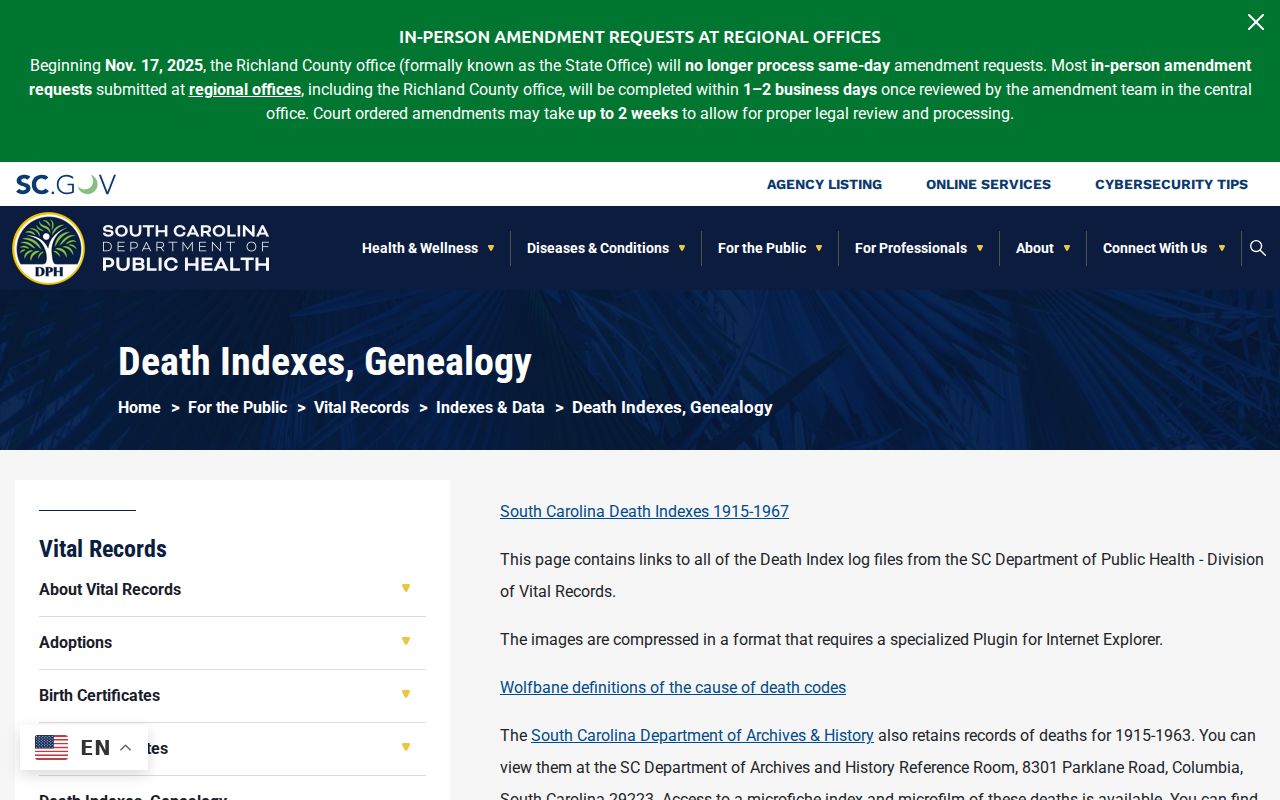Open the Online Services link
The height and width of the screenshot is (800, 1280).
(988, 184)
